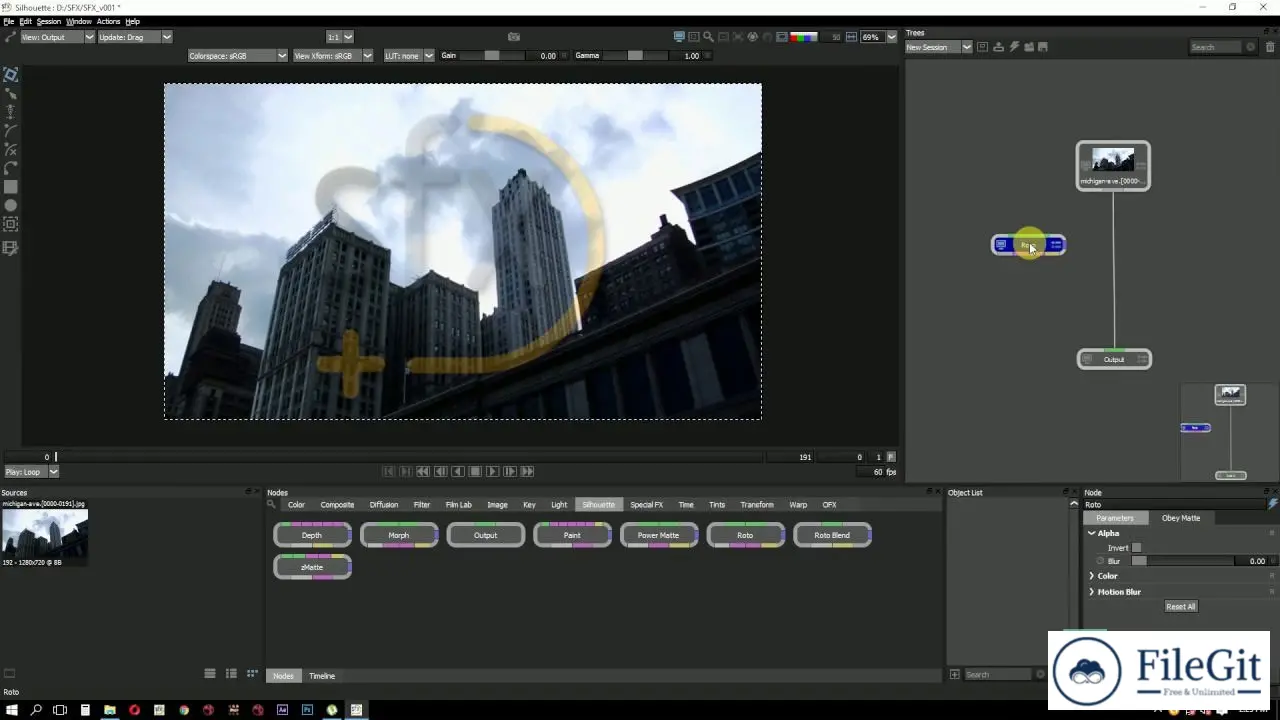Click the Gamma slider
Viewport: 1280px width, 720px height.
[637, 56]
